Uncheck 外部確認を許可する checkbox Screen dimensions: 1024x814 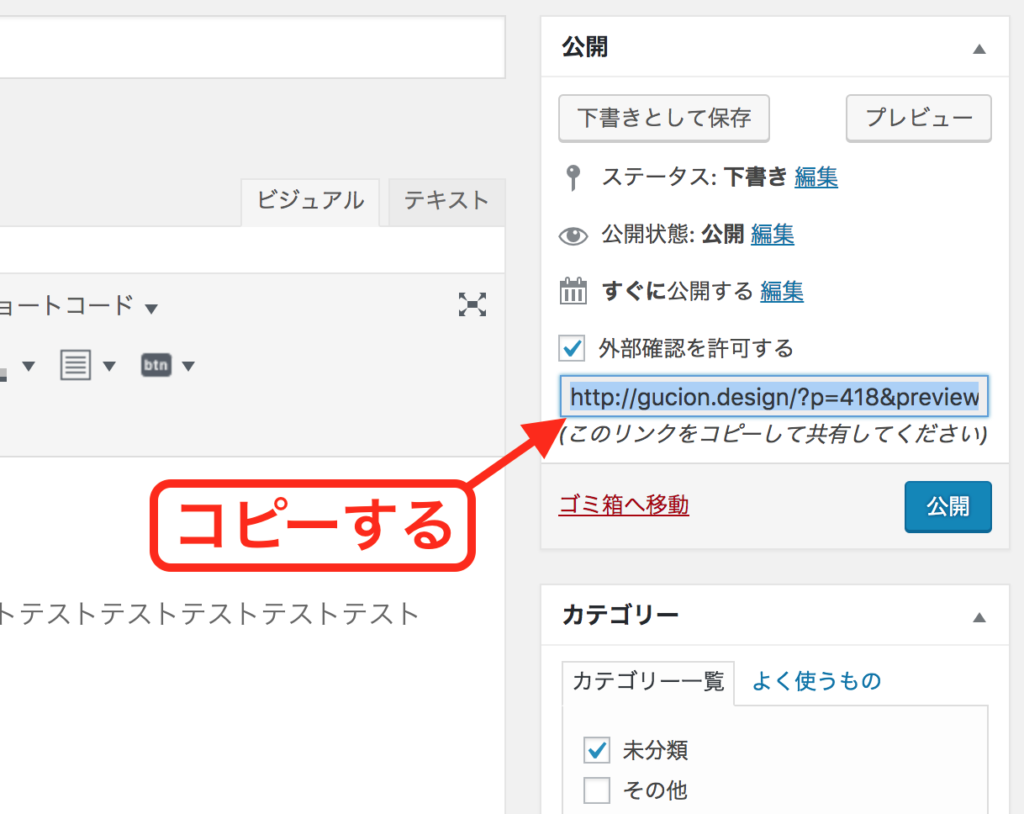pyautogui.click(x=572, y=349)
